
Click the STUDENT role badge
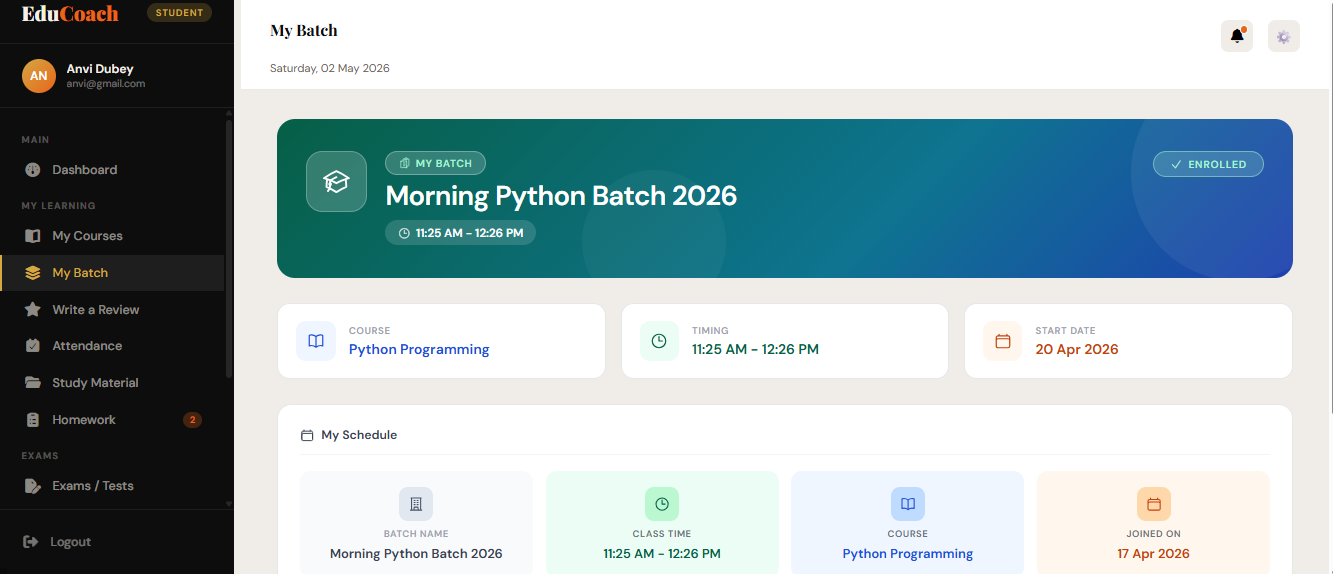coord(179,13)
